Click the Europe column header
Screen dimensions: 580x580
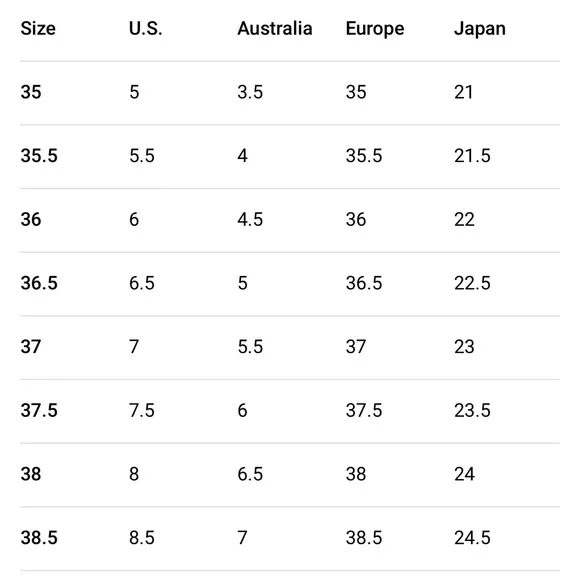coord(375,29)
